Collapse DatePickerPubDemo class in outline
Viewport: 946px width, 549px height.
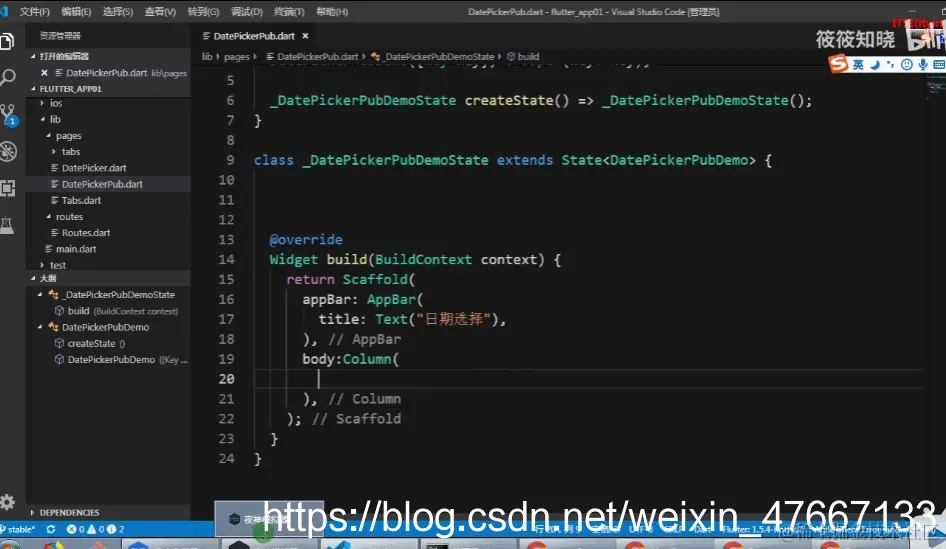(x=40, y=327)
